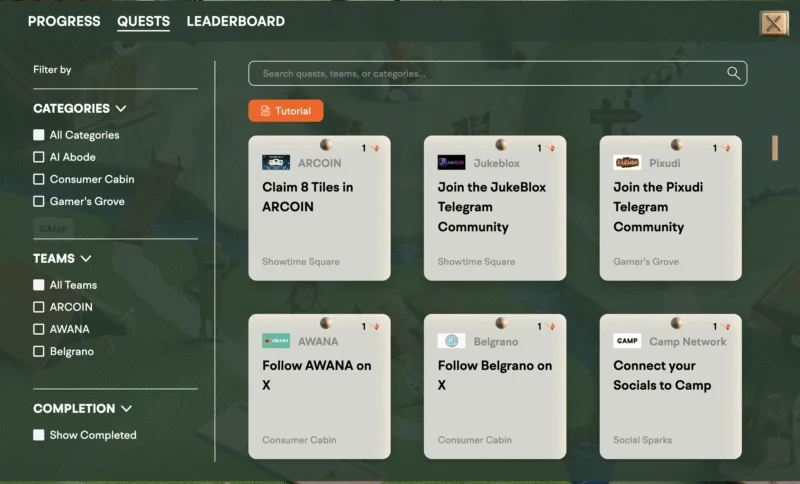Click the Social Sparks label on Camp card

click(x=642, y=440)
